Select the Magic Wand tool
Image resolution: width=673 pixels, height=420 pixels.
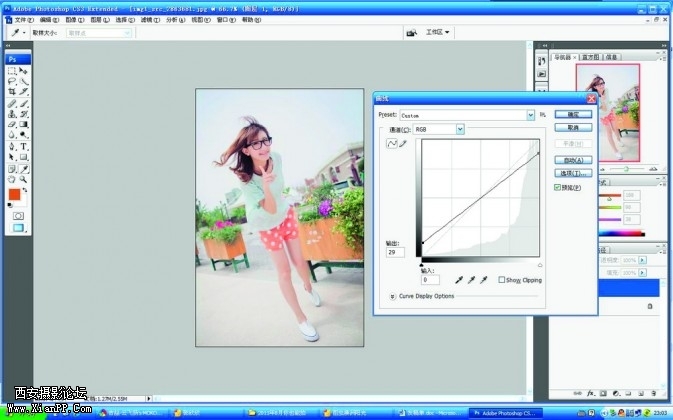[x=24, y=81]
